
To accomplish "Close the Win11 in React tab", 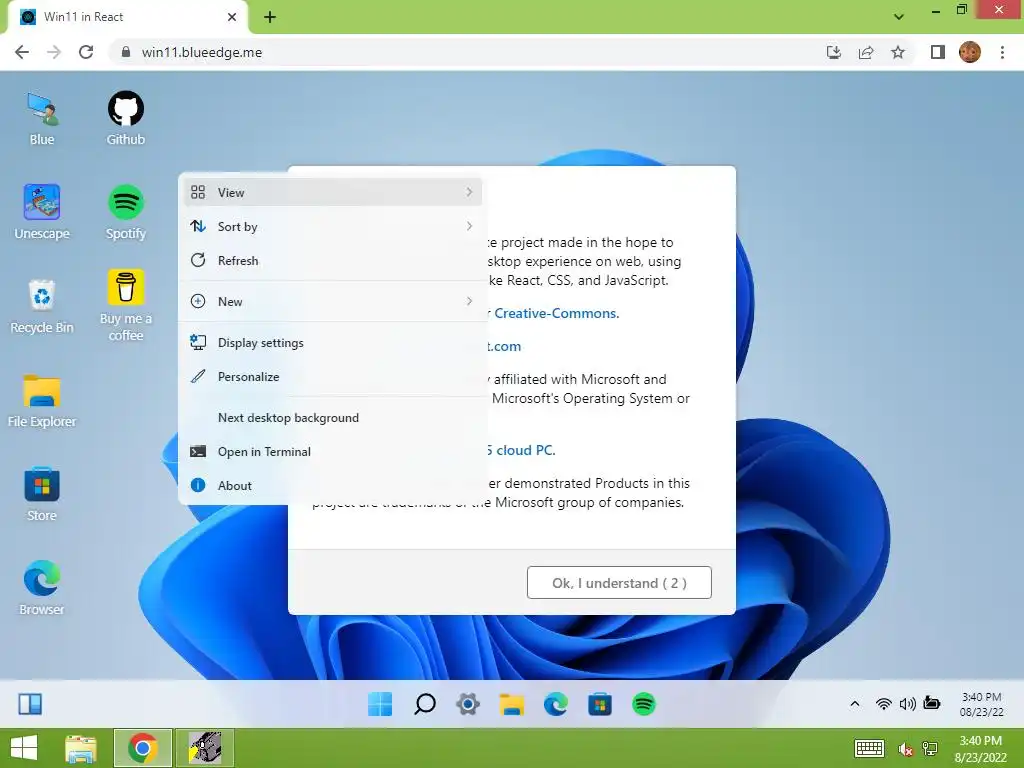I will pyautogui.click(x=232, y=17).
